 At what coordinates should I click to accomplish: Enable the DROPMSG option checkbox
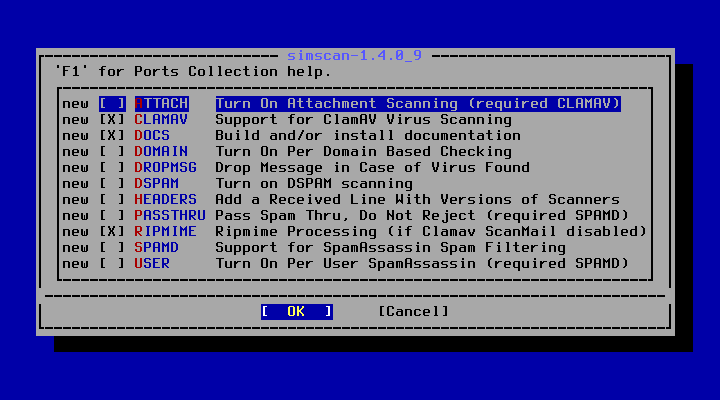pos(112,168)
